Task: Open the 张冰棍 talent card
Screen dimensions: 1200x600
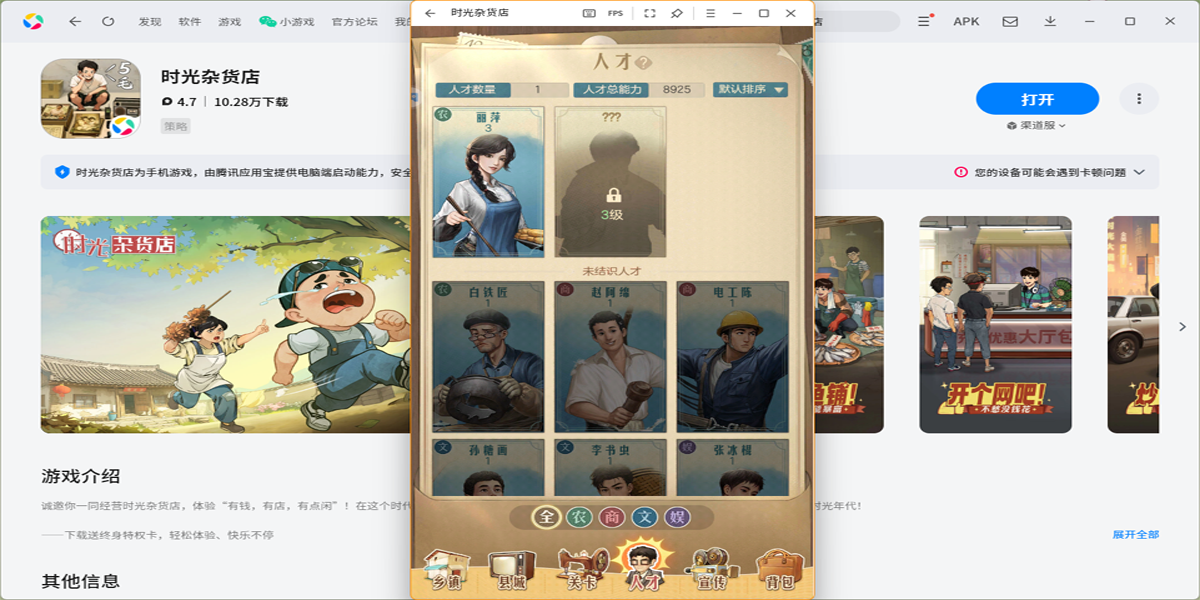Action: 733,468
